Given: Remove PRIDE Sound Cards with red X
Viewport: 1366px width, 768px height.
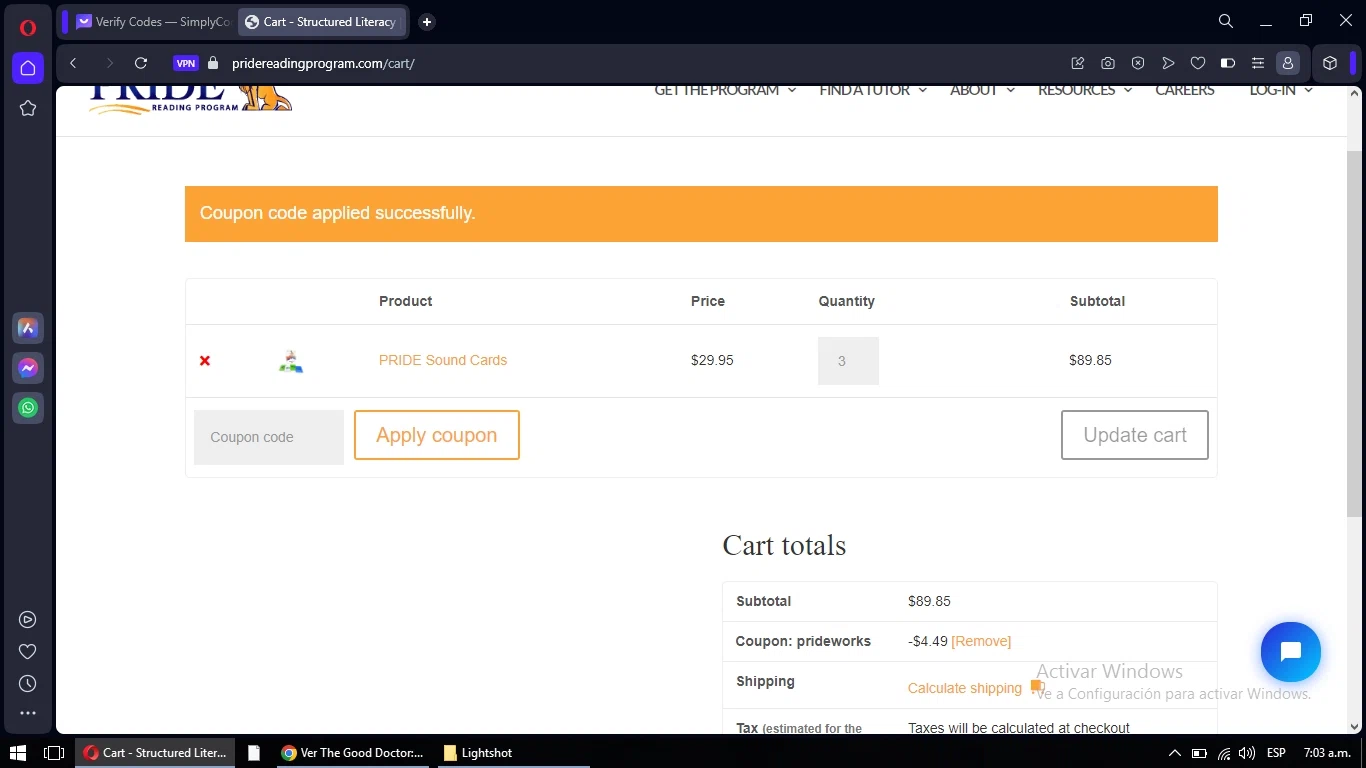Looking at the screenshot, I should click(205, 361).
